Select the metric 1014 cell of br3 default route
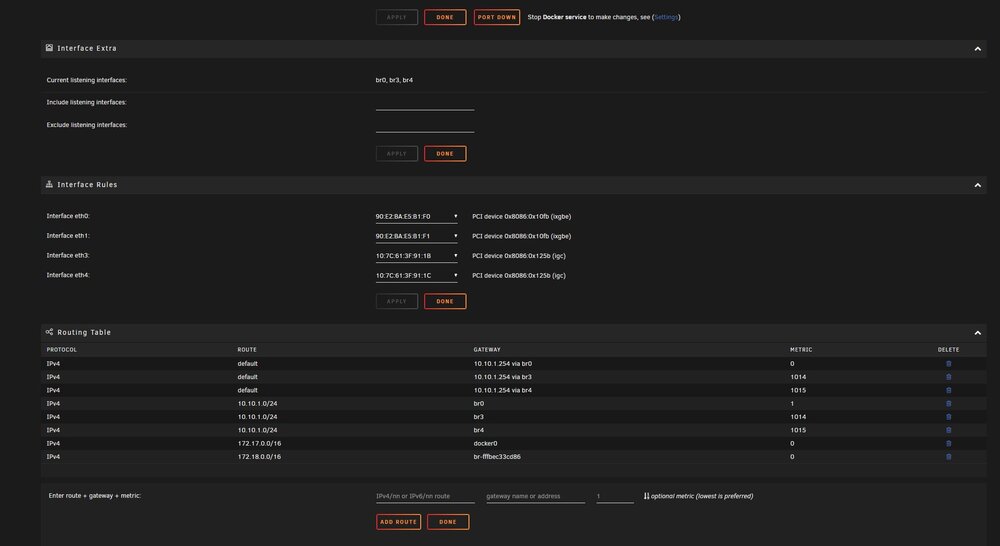The height and width of the screenshot is (546, 1000). click(798, 377)
